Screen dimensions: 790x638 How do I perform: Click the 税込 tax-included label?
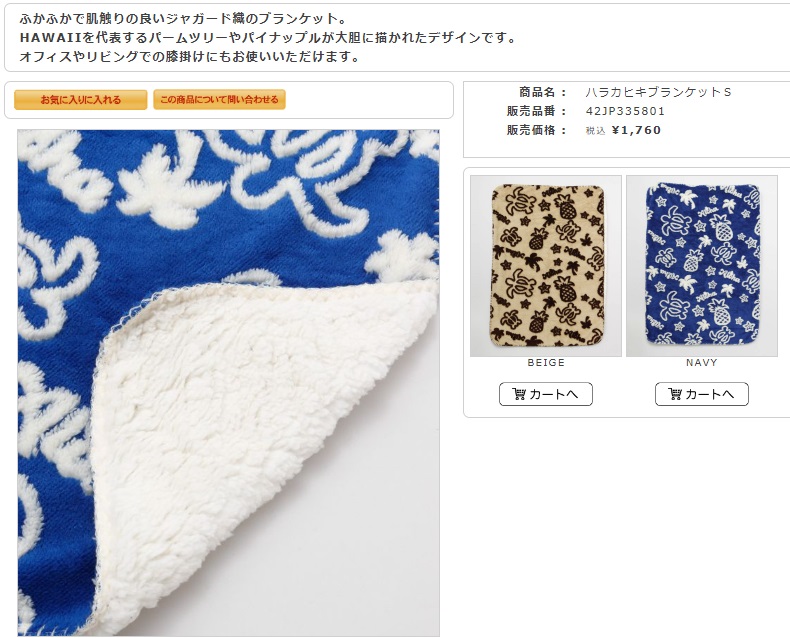coord(595,131)
